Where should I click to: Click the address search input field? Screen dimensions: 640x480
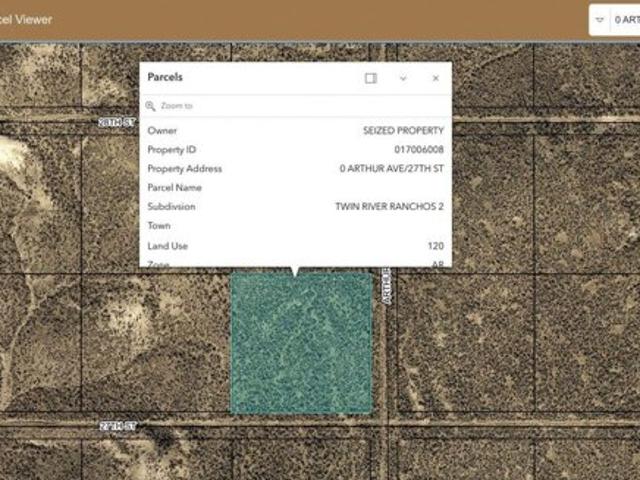coord(626,20)
